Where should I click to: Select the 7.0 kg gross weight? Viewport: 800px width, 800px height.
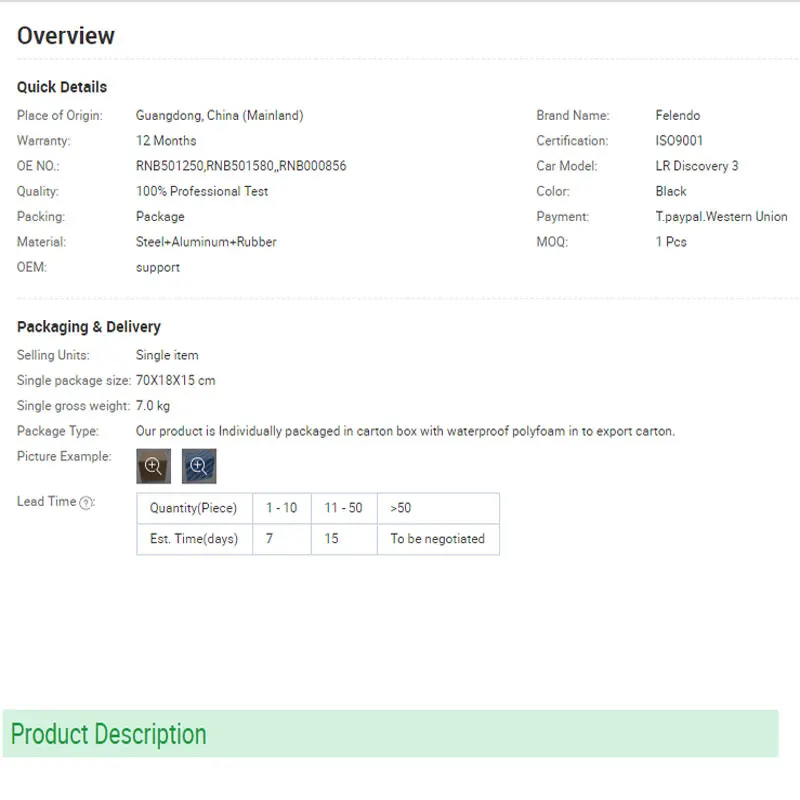point(153,406)
